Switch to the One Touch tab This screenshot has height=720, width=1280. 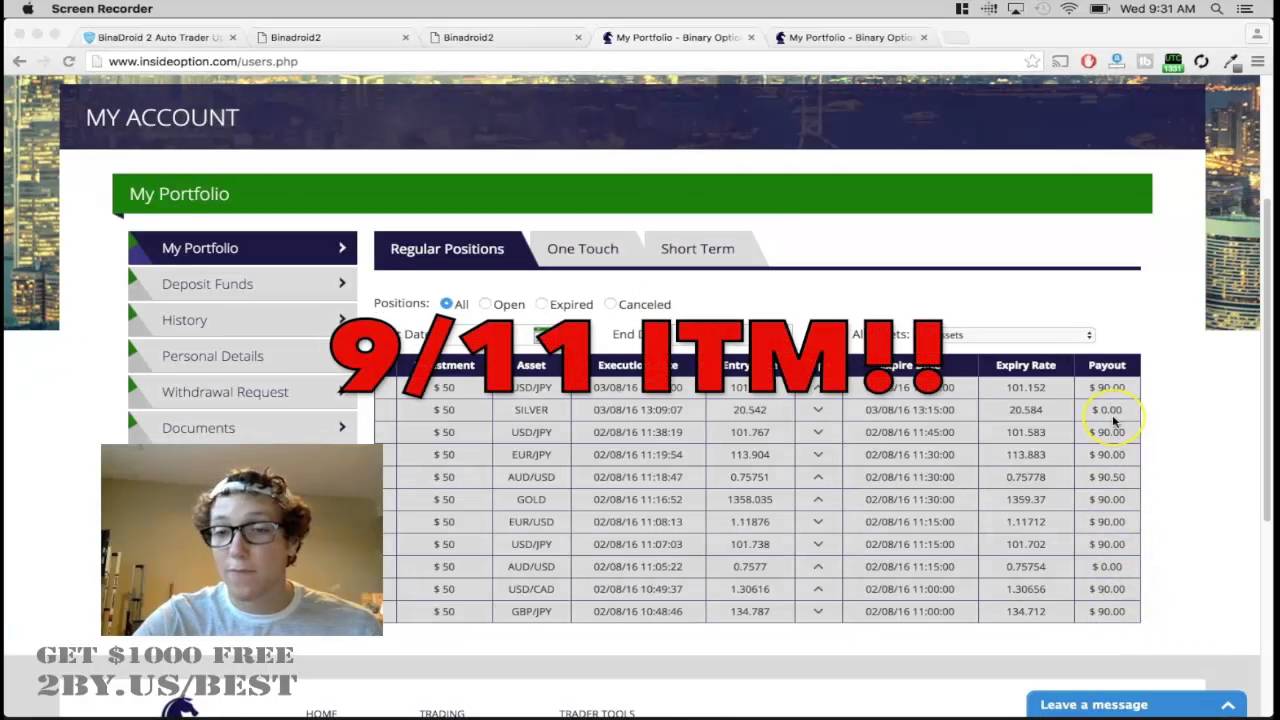point(583,249)
